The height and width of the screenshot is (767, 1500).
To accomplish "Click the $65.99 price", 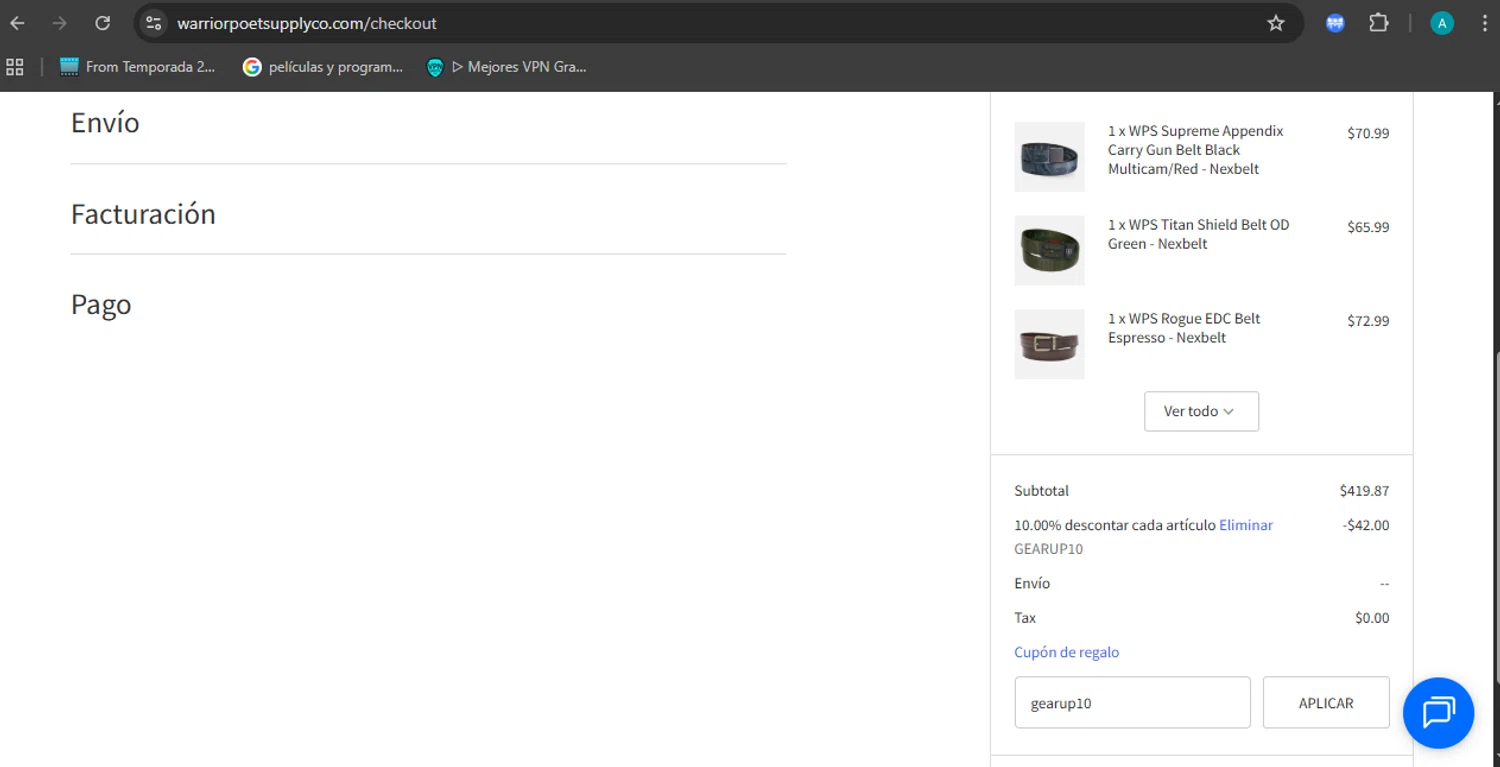I will [x=1368, y=227].
